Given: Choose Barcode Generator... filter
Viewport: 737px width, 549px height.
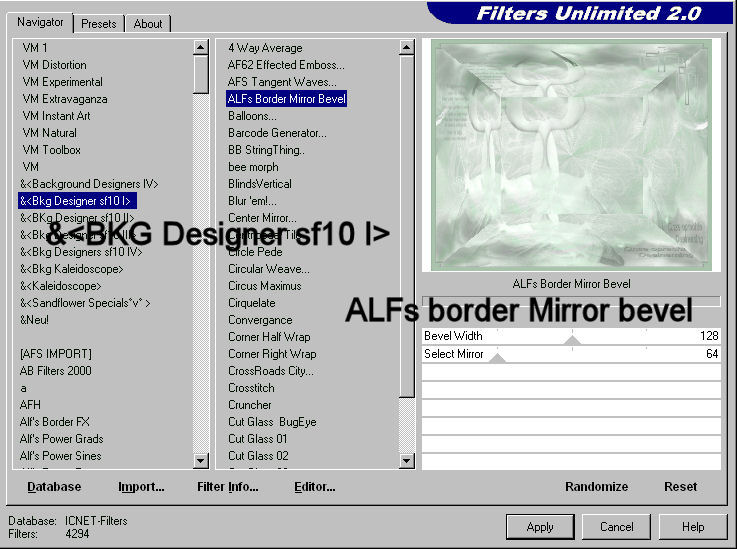Looking at the screenshot, I should pyautogui.click(x=277, y=133).
